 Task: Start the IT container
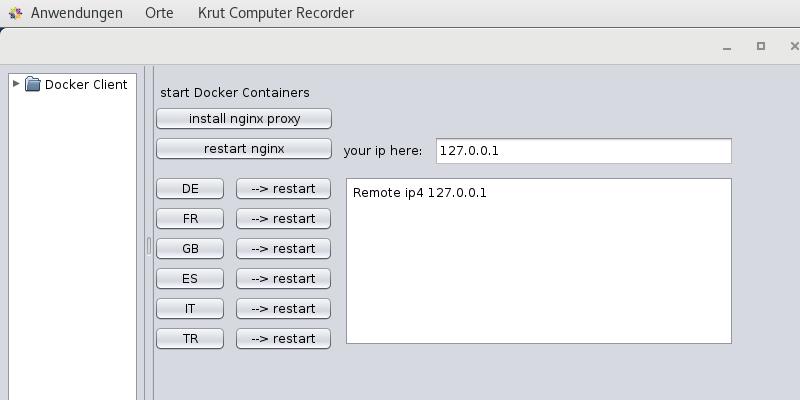190,309
